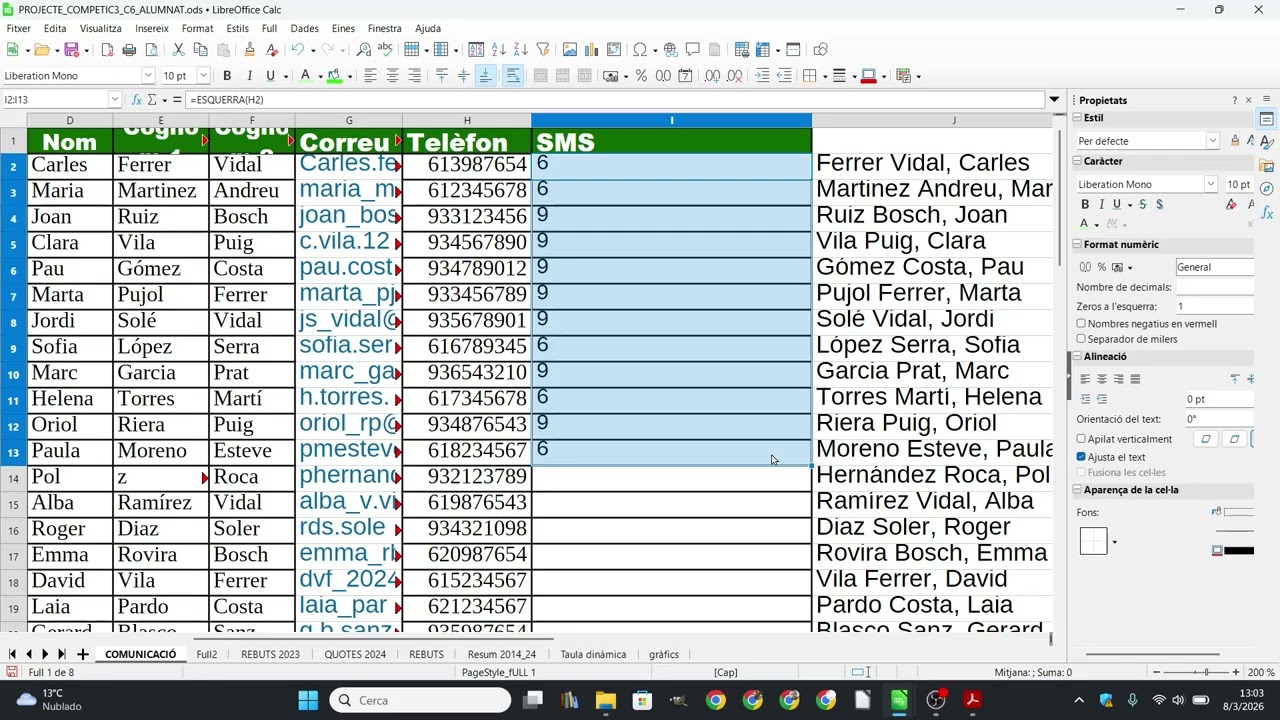The height and width of the screenshot is (720, 1280).
Task: Collapse the Alineació section
Action: click(x=1078, y=357)
